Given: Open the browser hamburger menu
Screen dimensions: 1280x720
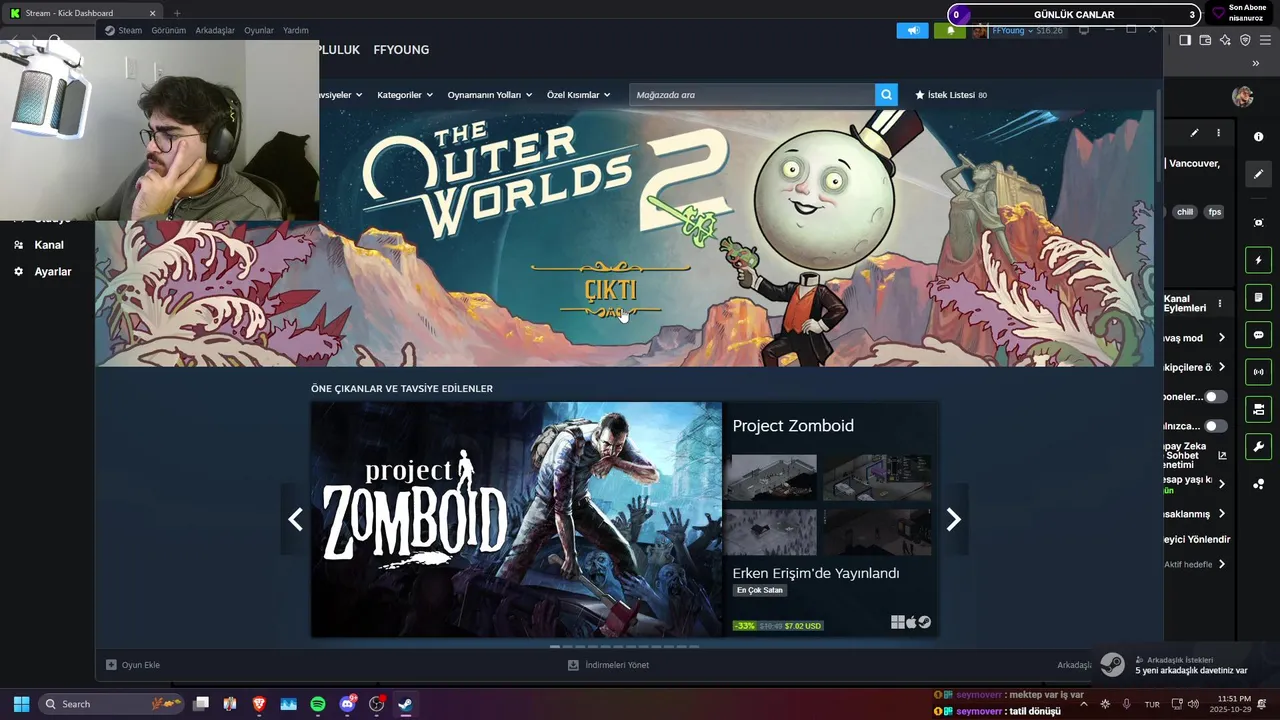Looking at the screenshot, I should point(1265,40).
